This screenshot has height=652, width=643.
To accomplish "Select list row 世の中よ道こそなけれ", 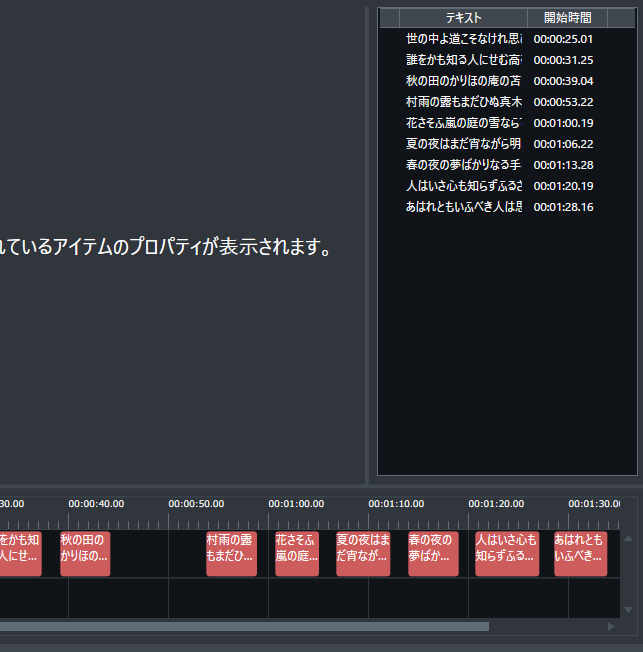I will [x=507, y=39].
